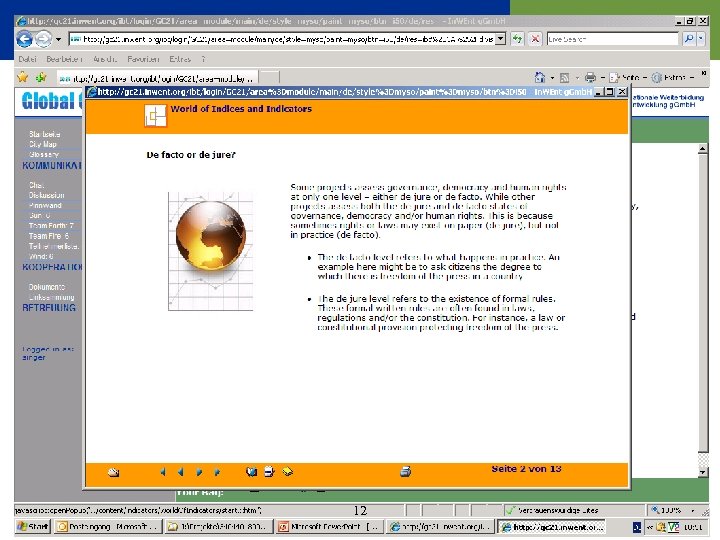Click in the Live Search input box
This screenshot has height=540, width=720.
click(613, 39)
